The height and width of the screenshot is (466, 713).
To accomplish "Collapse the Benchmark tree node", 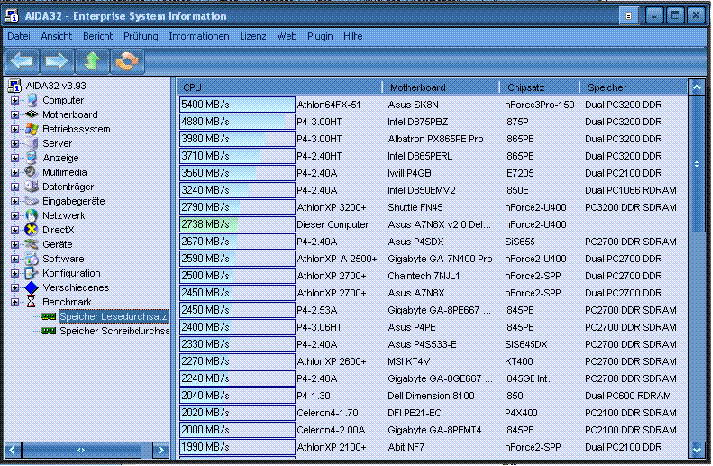I will click(x=15, y=302).
